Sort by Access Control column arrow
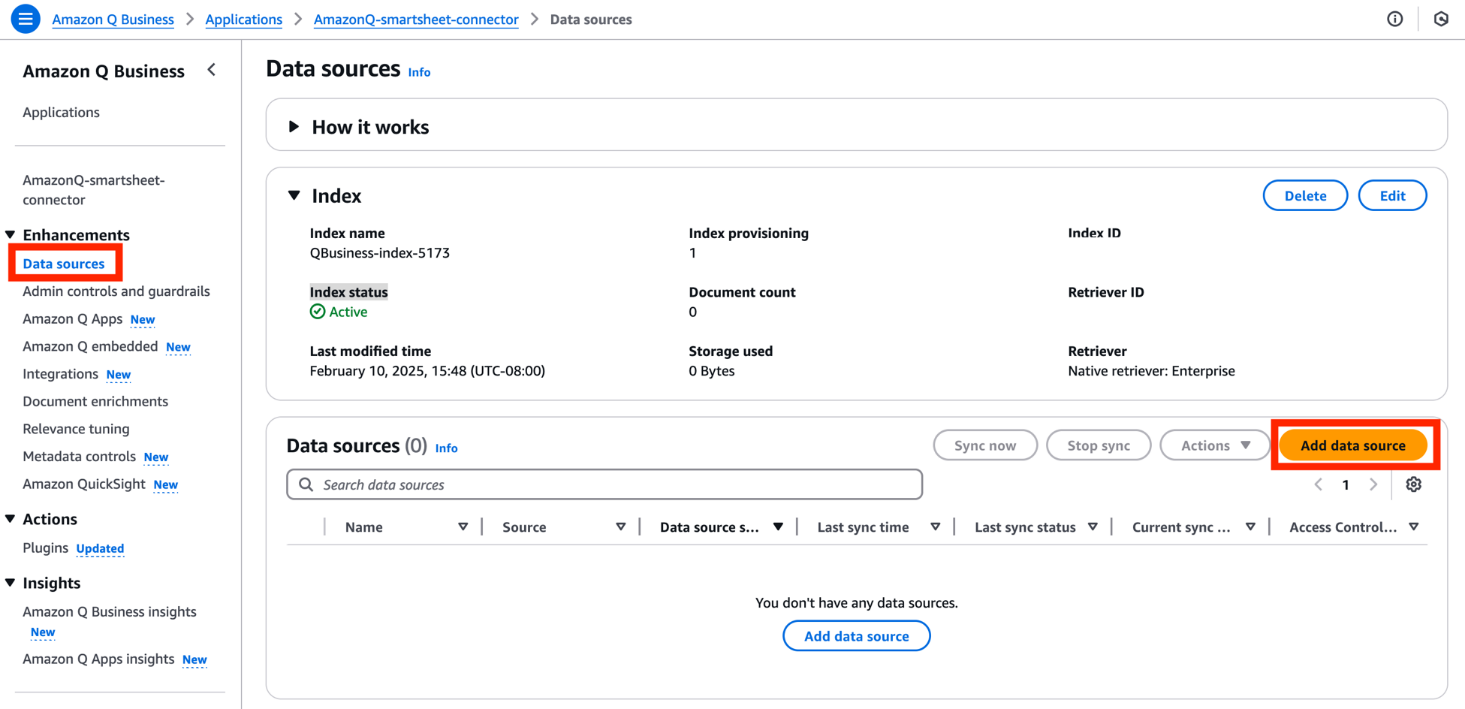Image resolution: width=1465 pixels, height=709 pixels. coord(1413,527)
